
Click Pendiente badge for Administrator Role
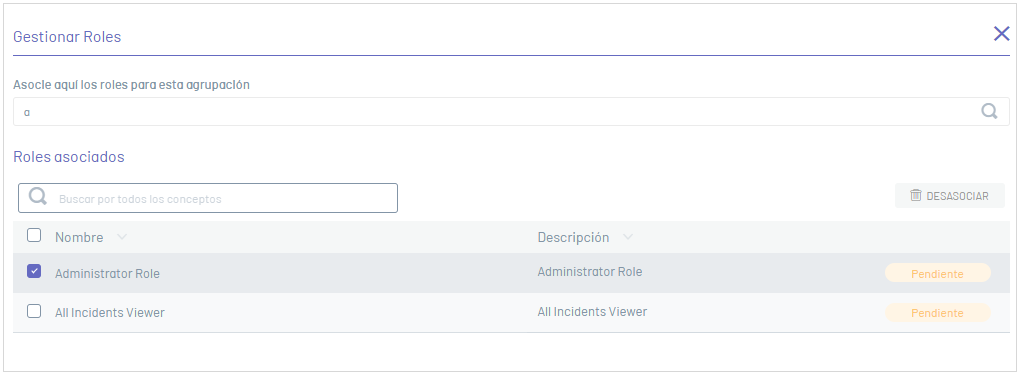coord(937,273)
